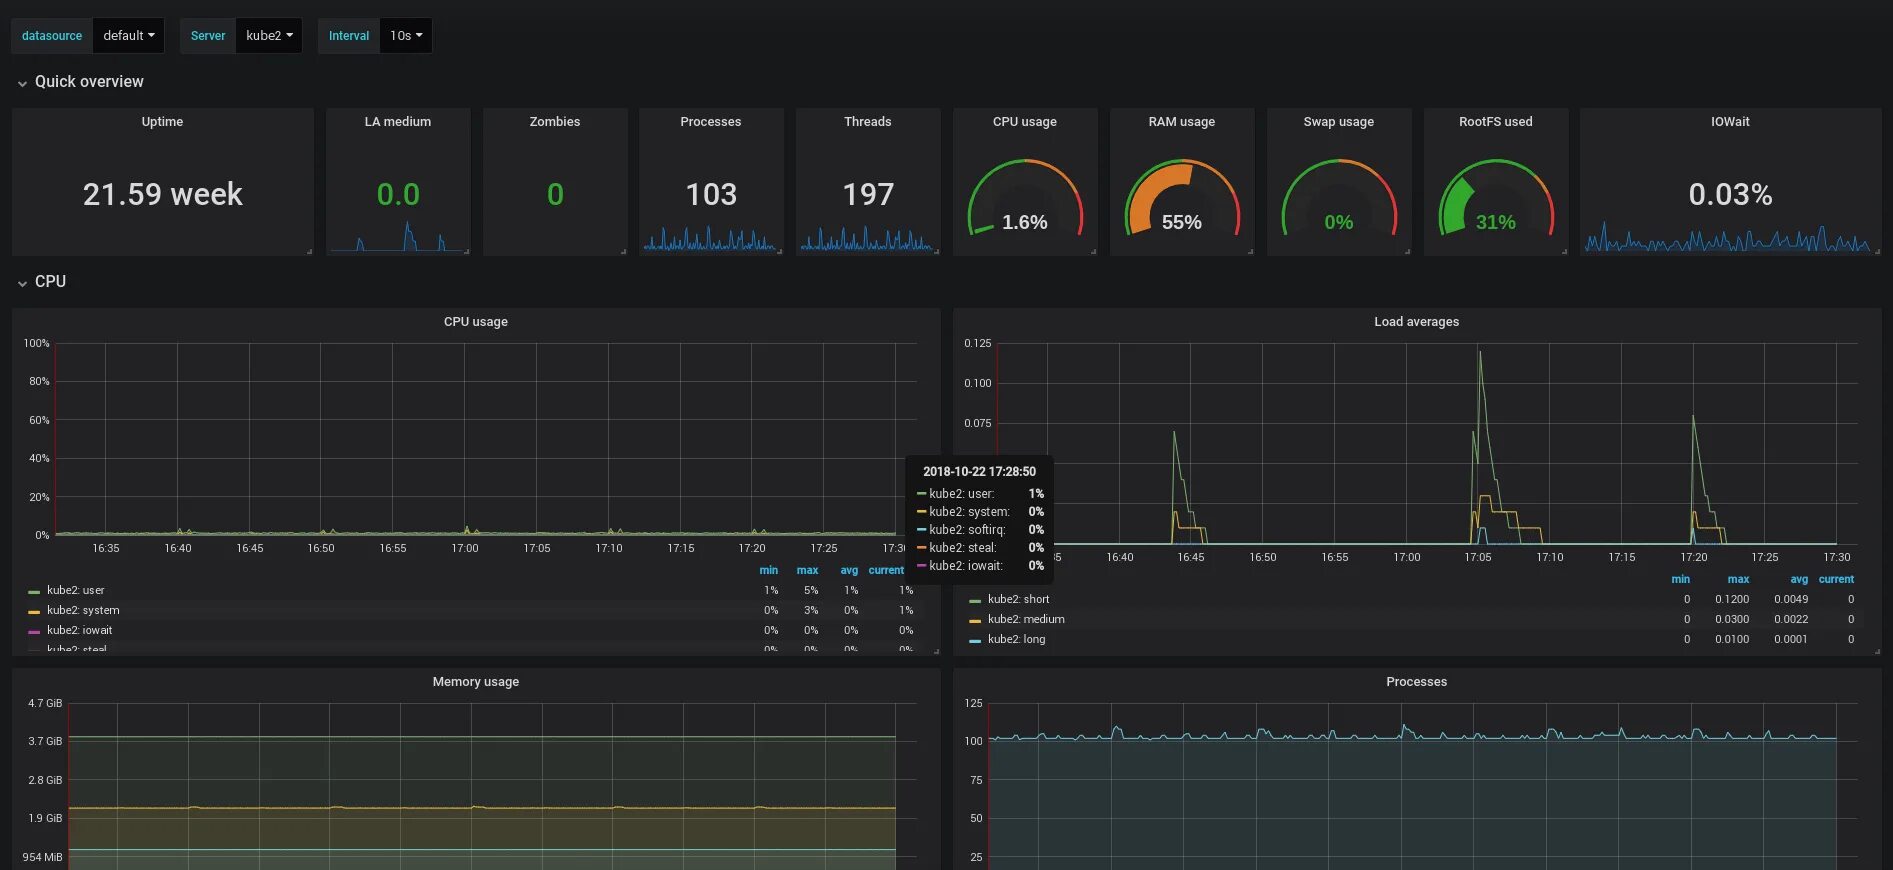Sort CPU usage legend by min
1893x870 pixels.
769,571
